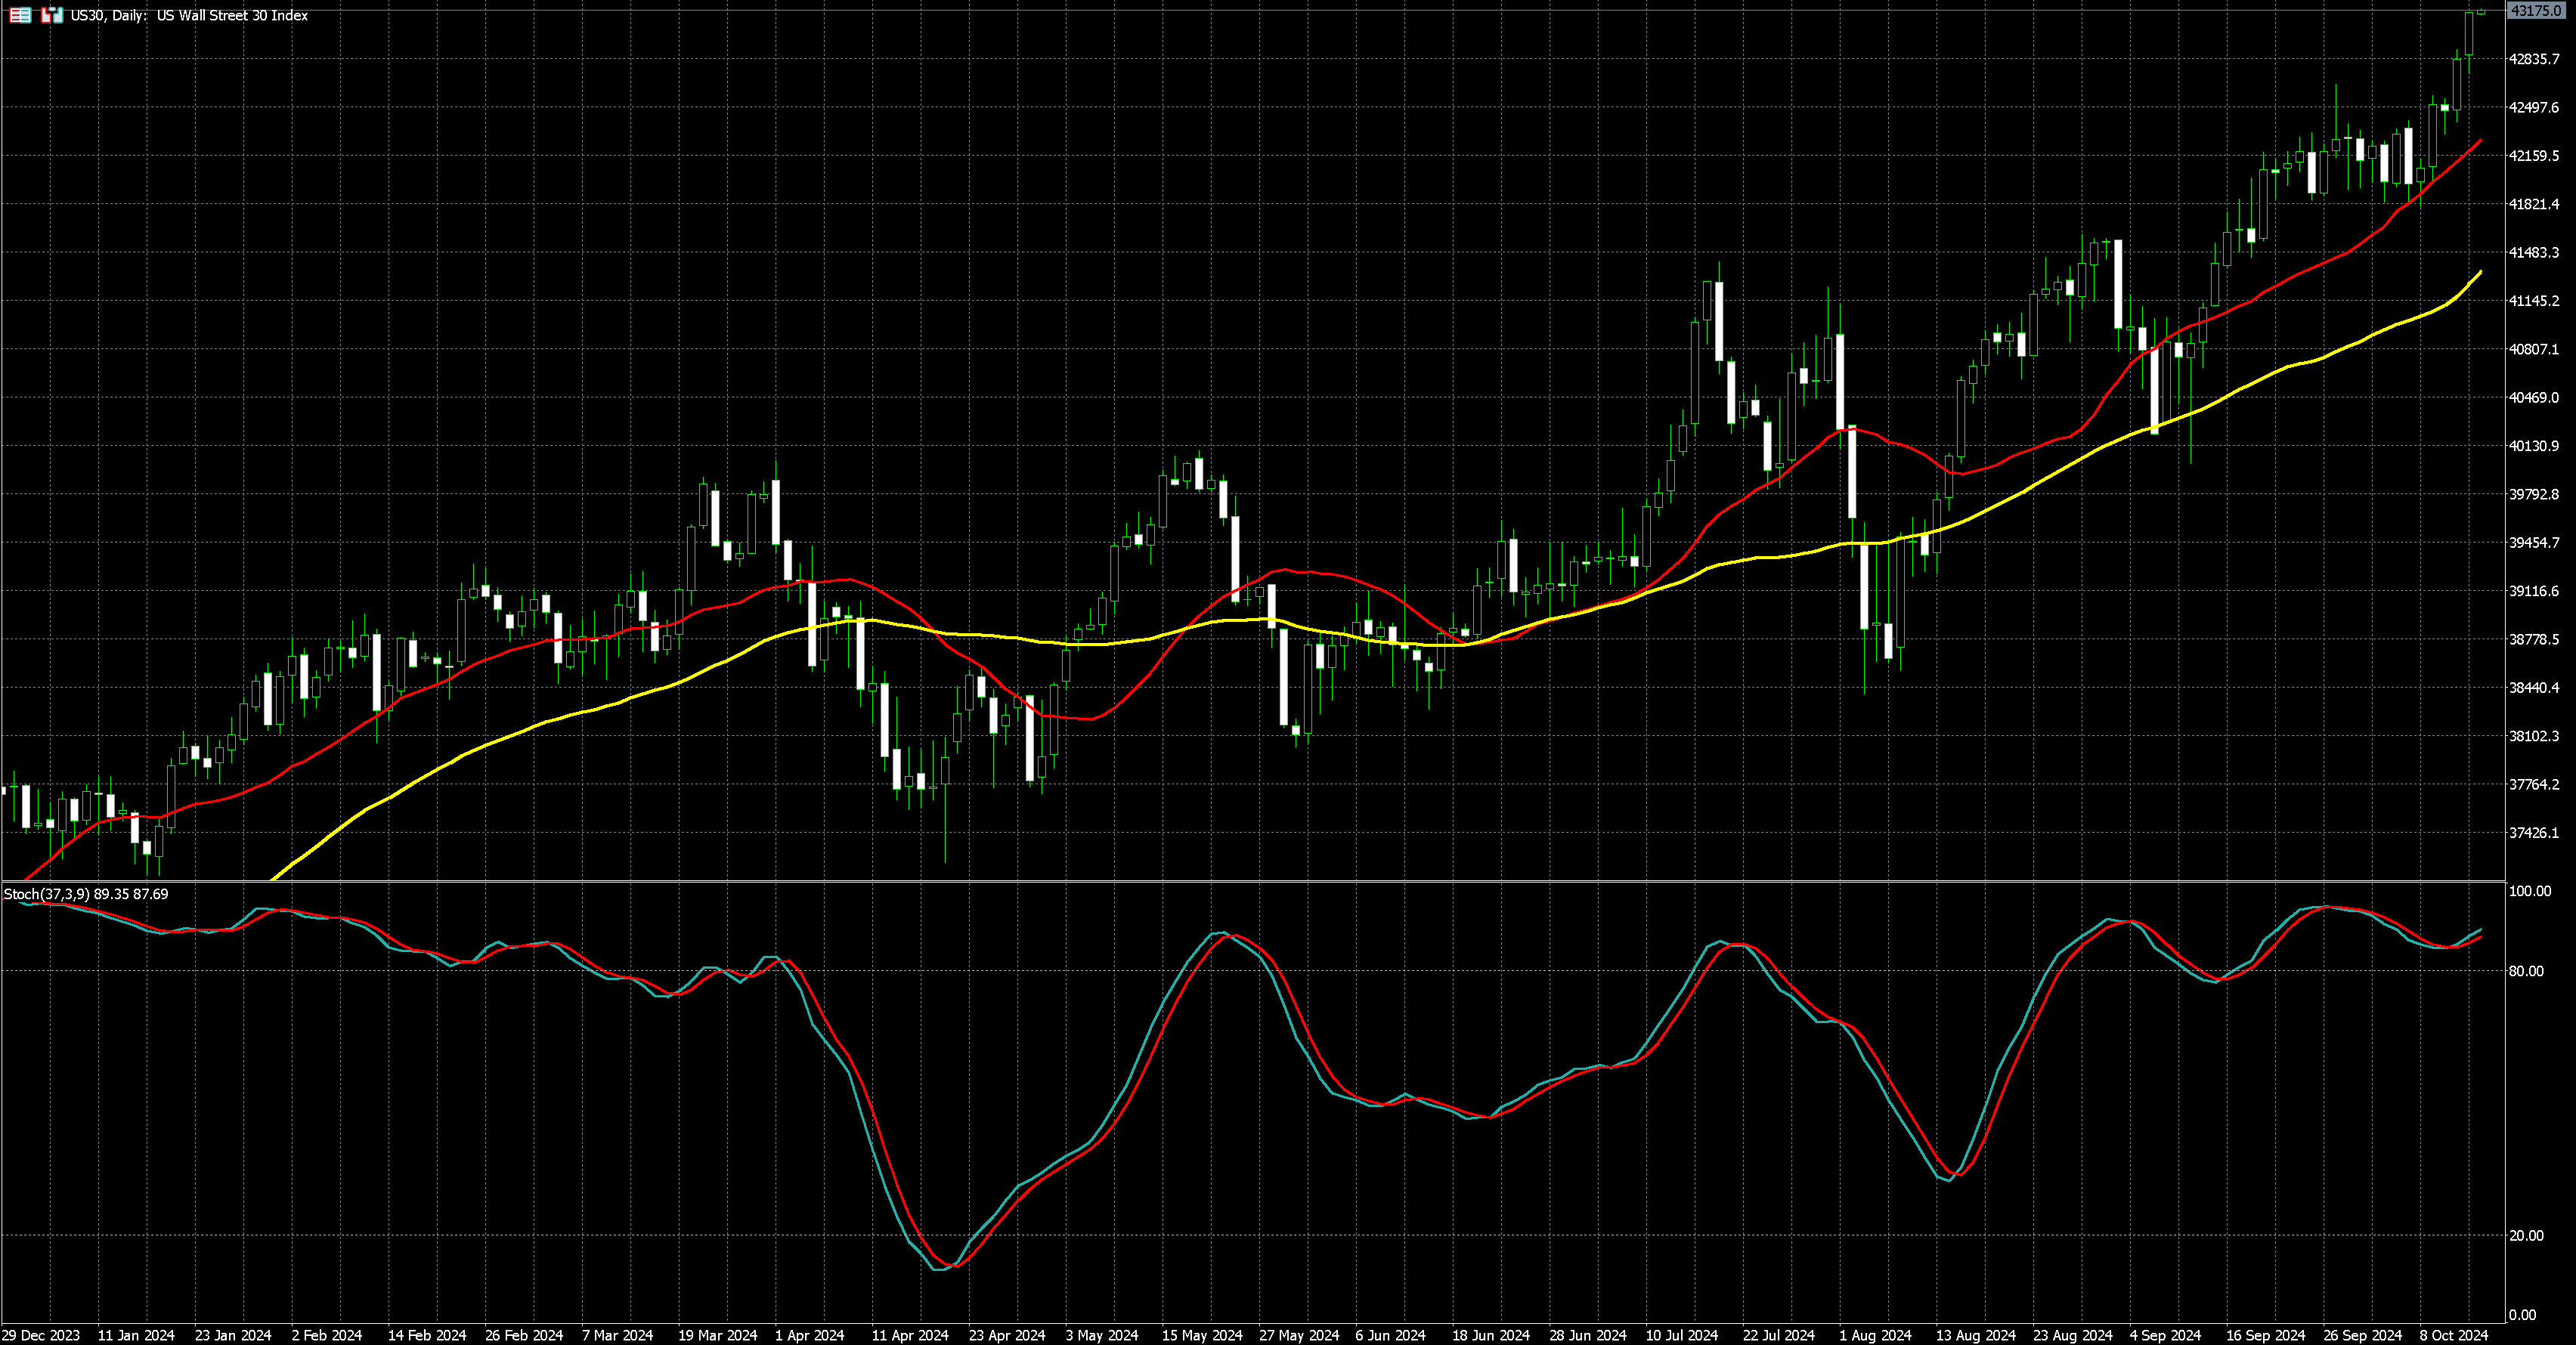Viewport: 2576px width, 1345px height.
Task: Select the Stoch(37,3,9) indicator label
Action: coord(47,894)
